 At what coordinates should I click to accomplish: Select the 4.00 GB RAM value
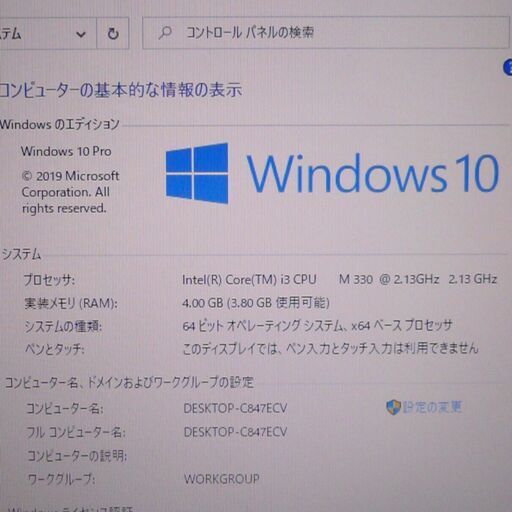pyautogui.click(x=256, y=303)
